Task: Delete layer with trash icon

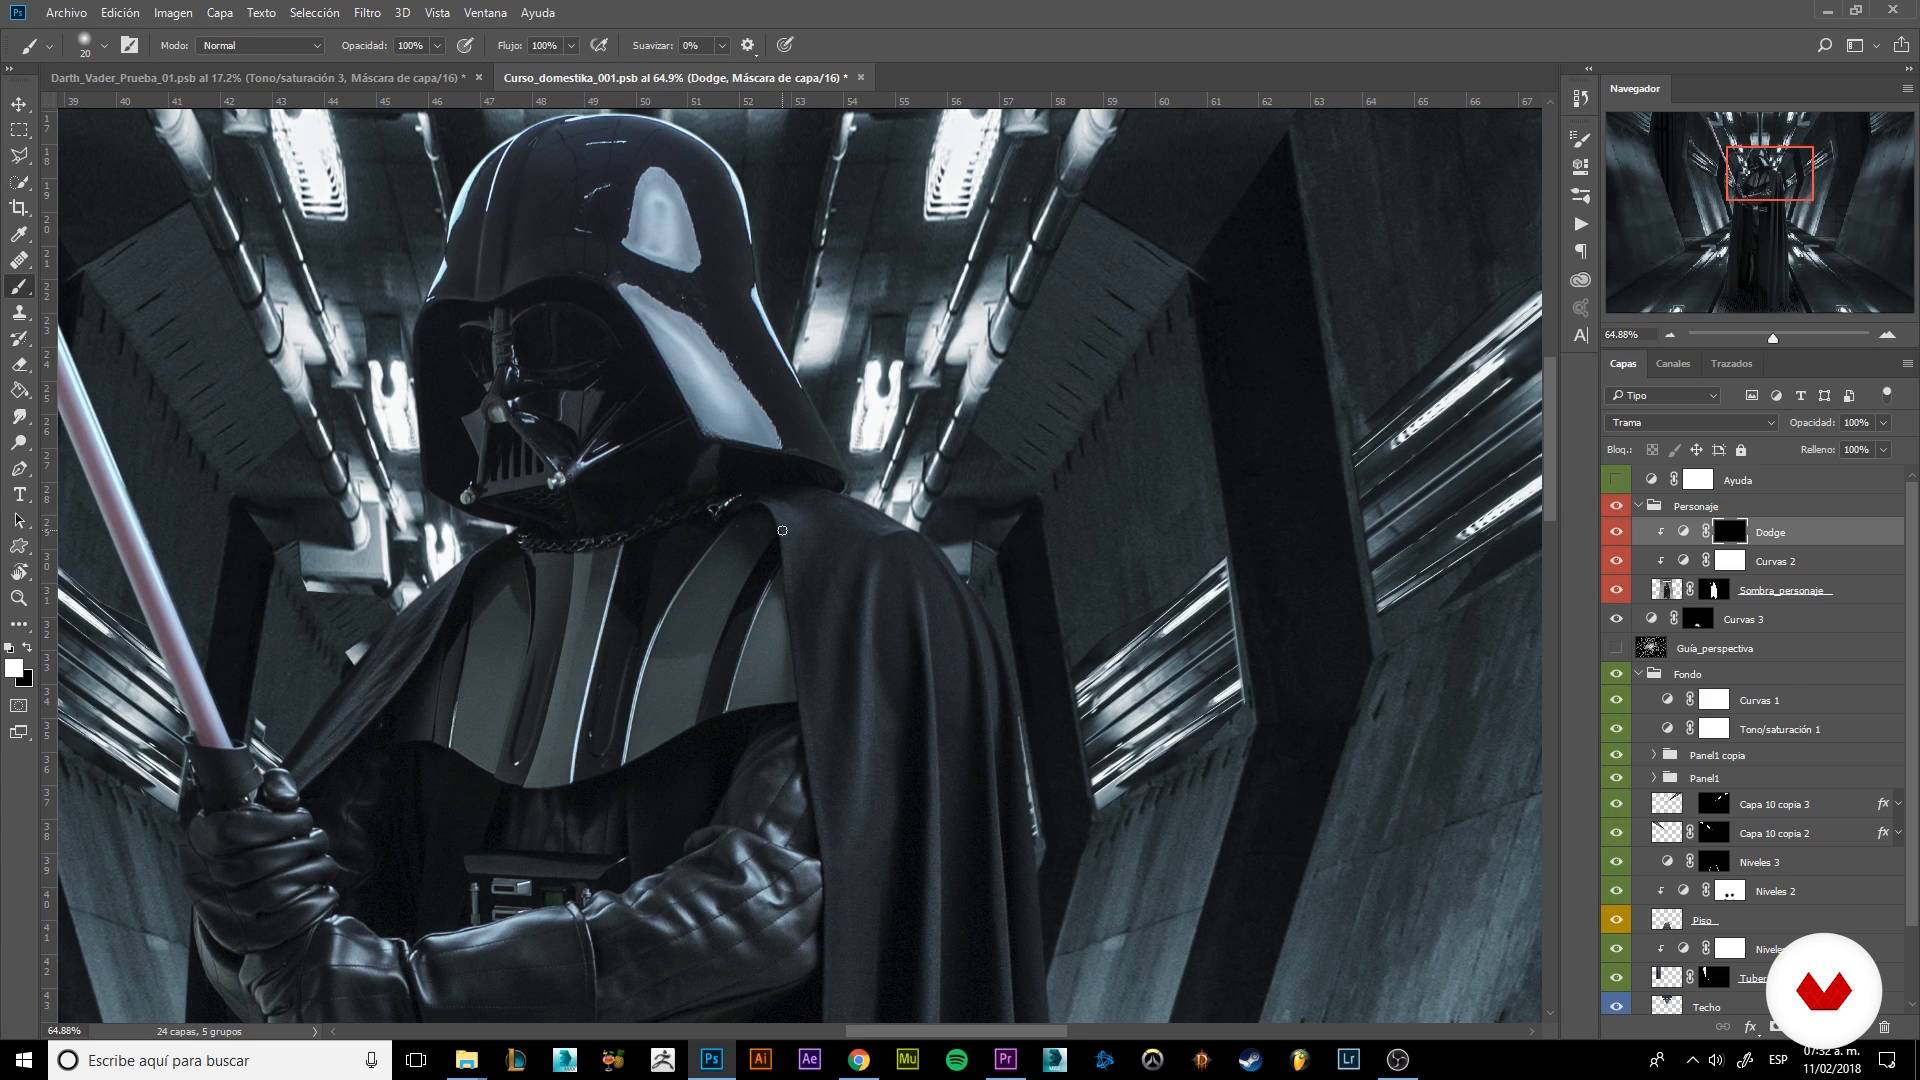Action: pyautogui.click(x=1885, y=1027)
